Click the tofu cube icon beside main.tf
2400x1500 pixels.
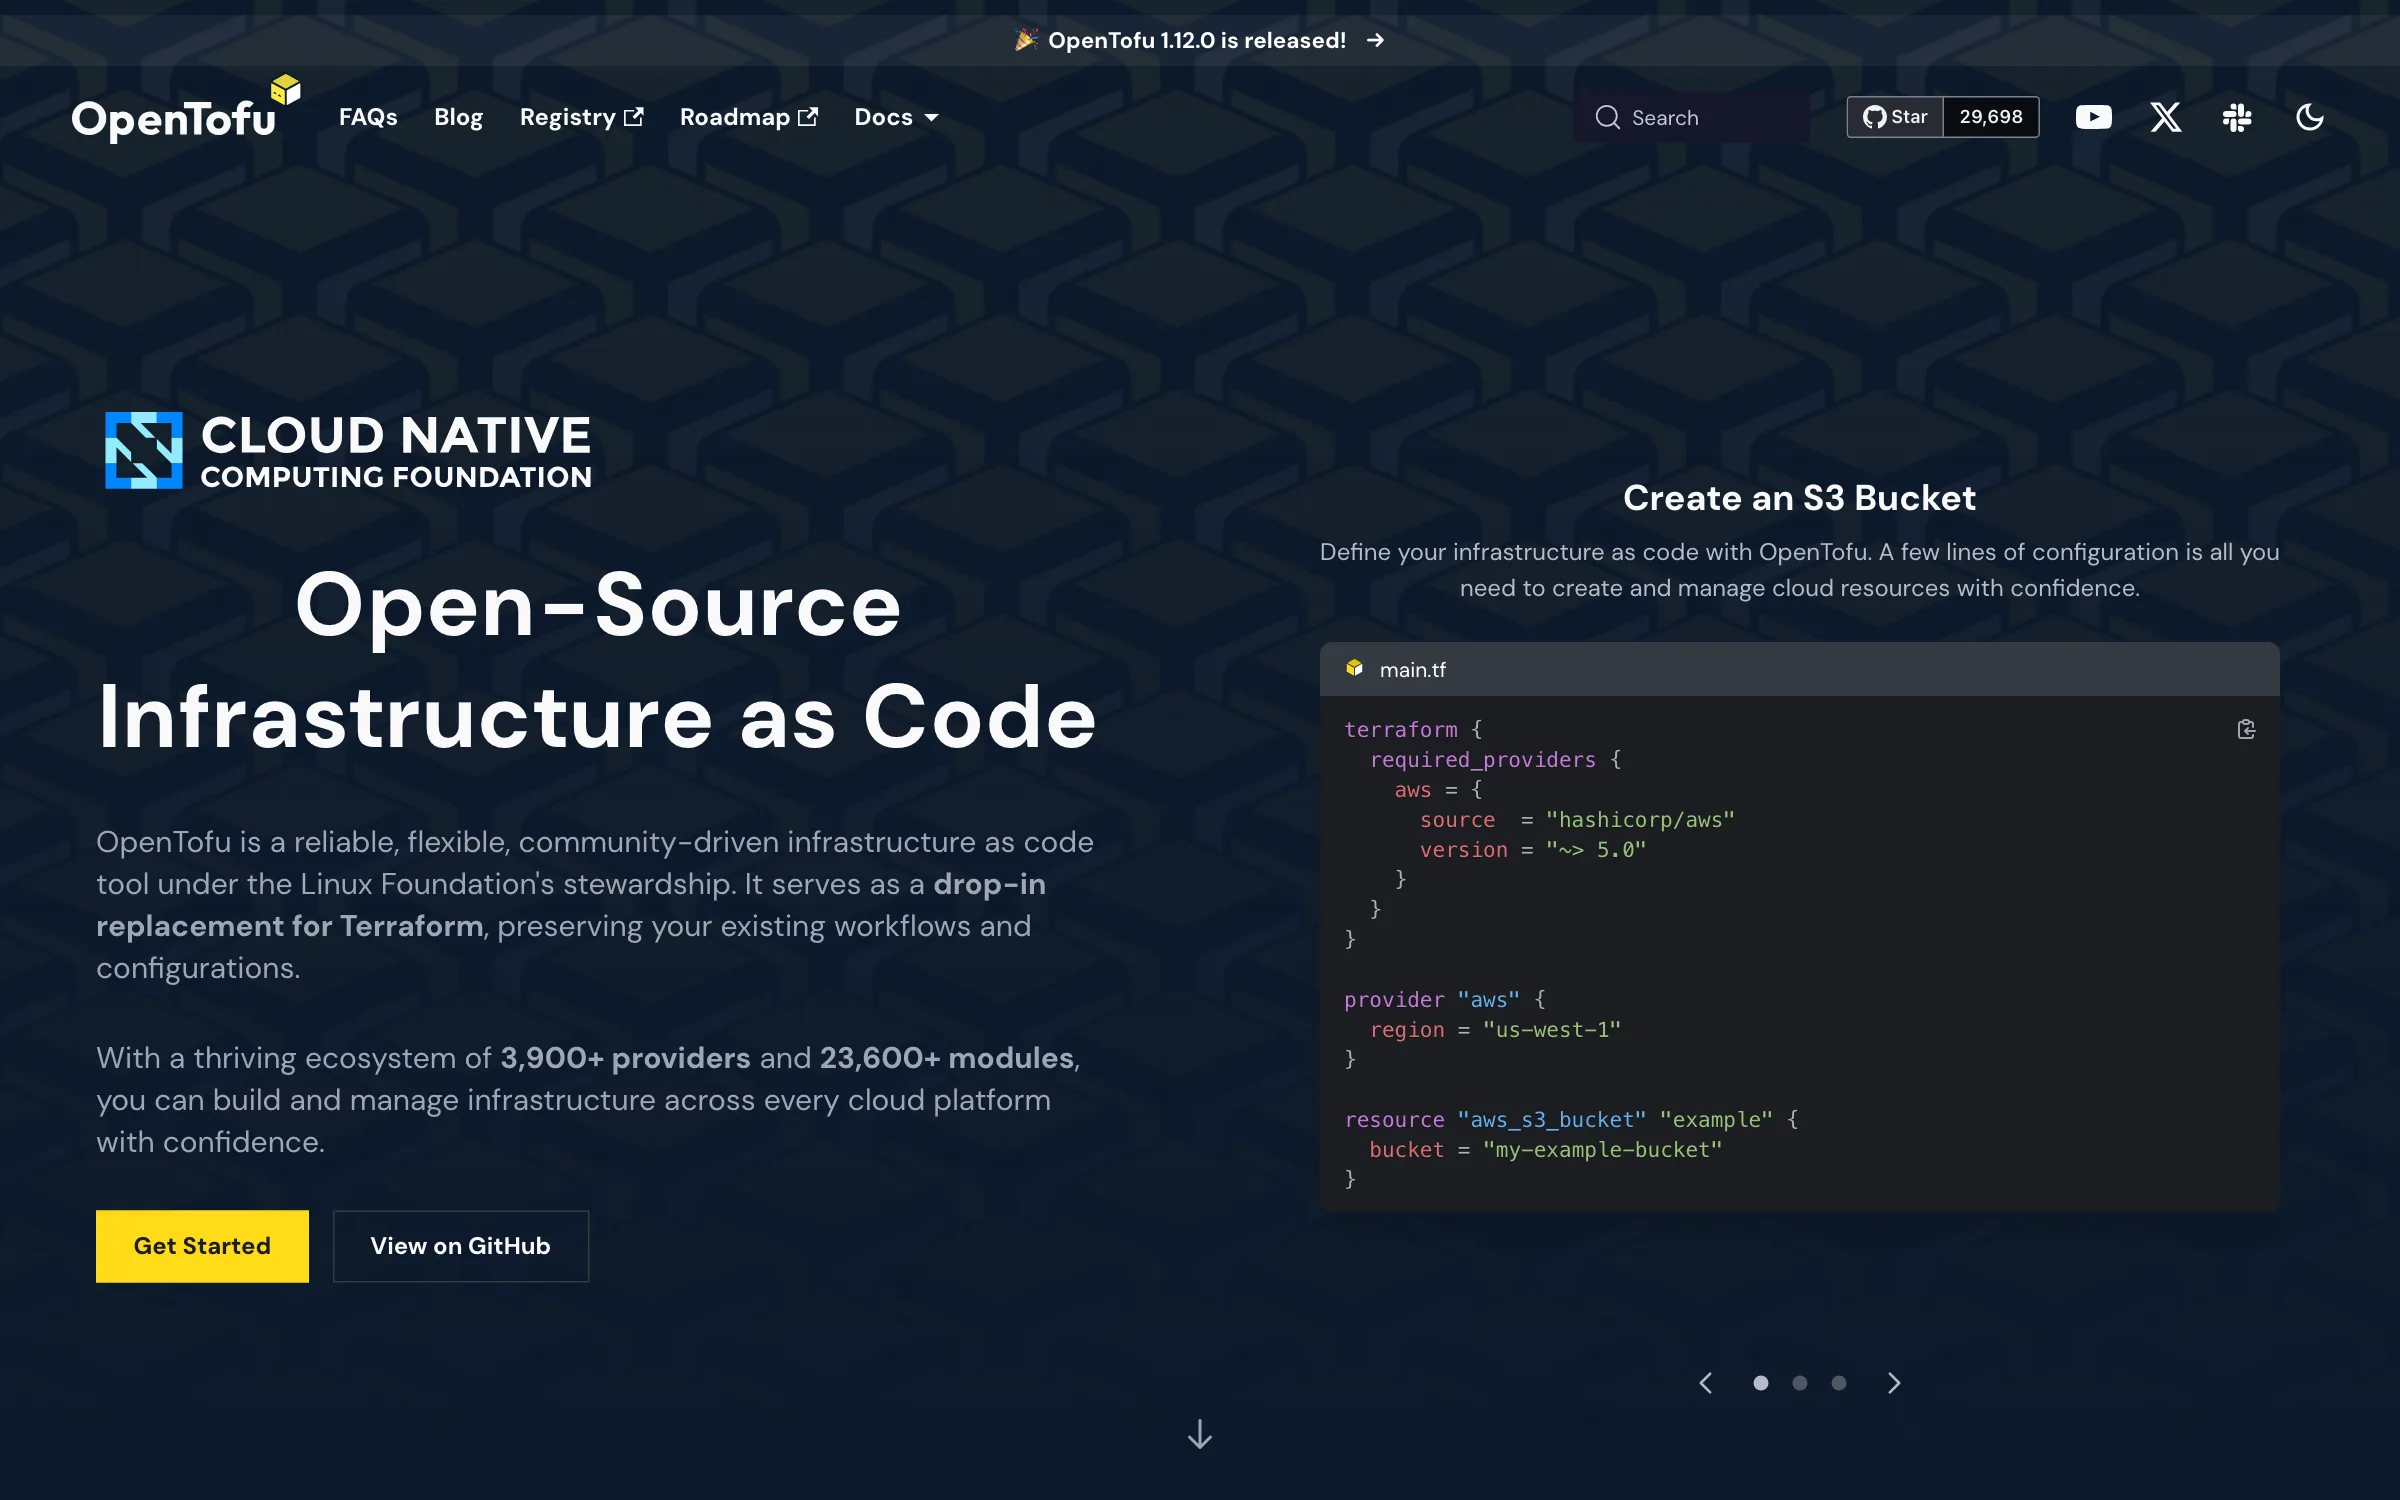pos(1354,668)
